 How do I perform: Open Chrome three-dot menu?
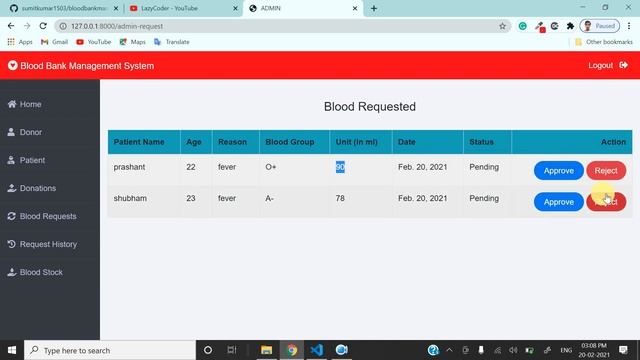point(629,26)
